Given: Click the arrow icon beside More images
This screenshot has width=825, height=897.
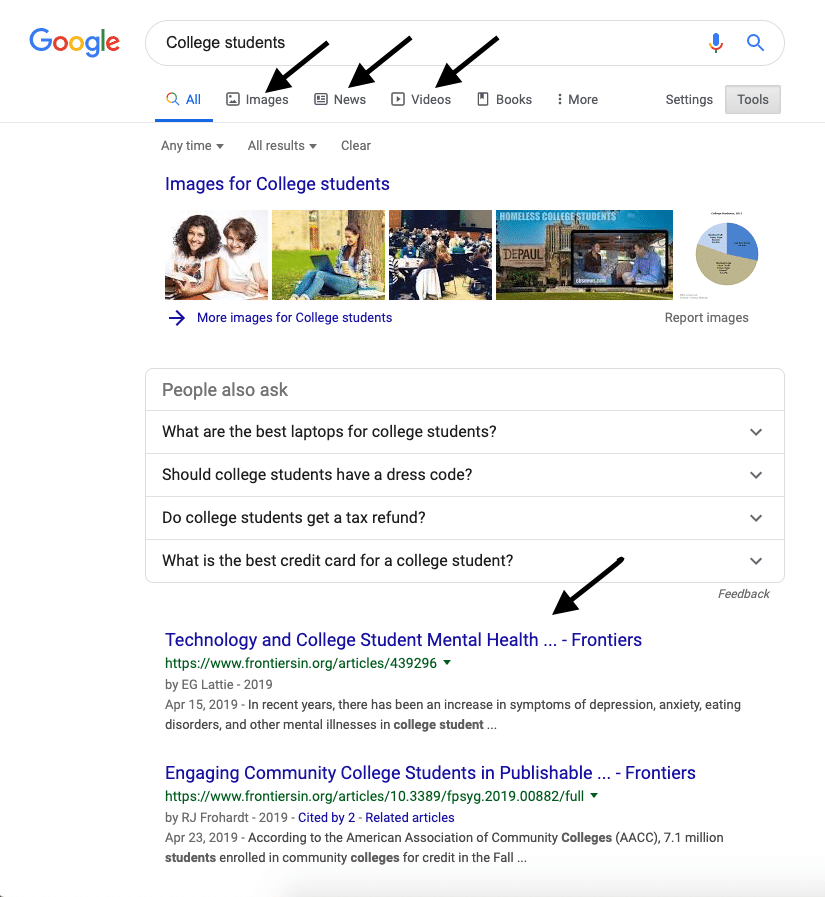Looking at the screenshot, I should (177, 318).
